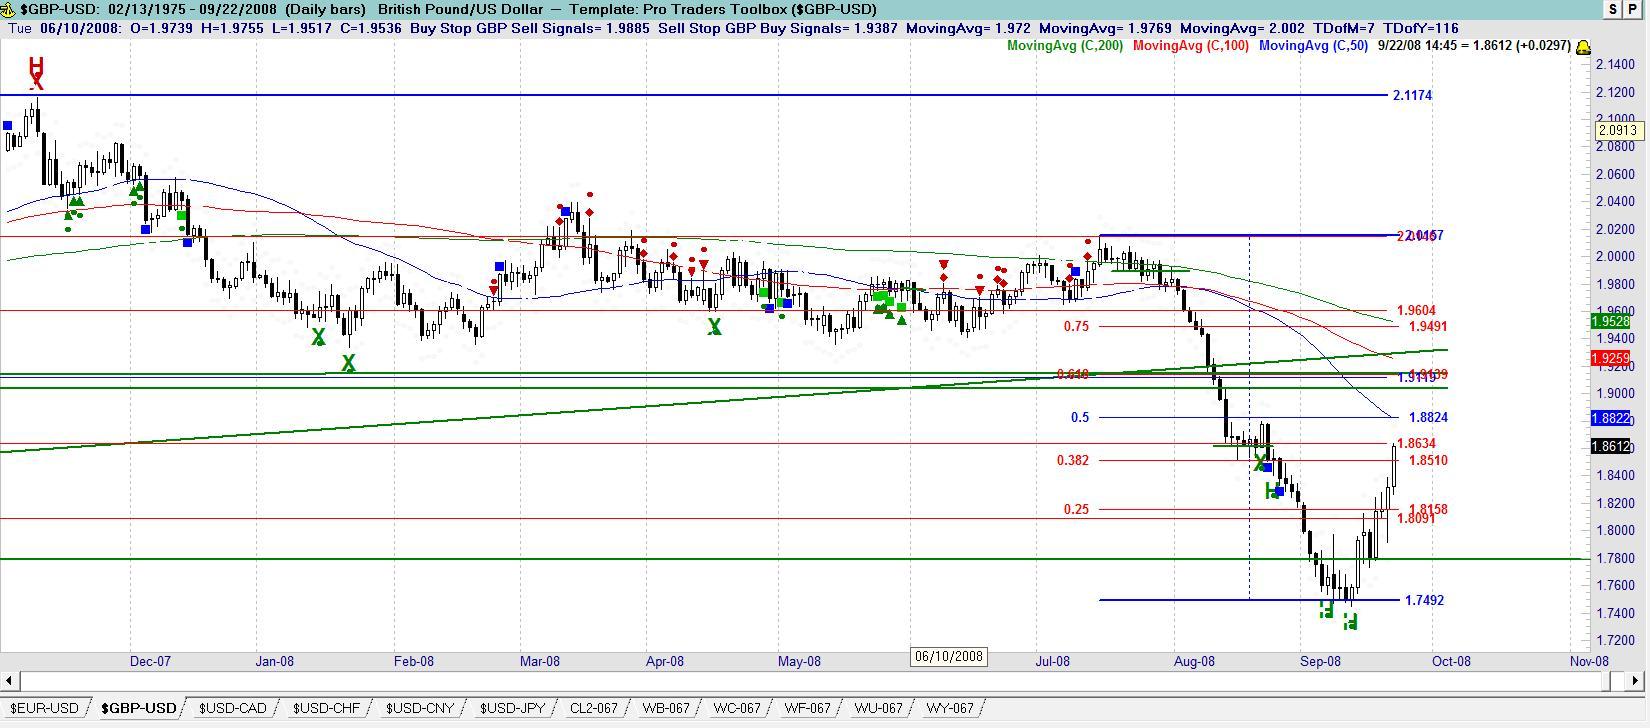Click the 2.1174 resistance line label
The width and height of the screenshot is (1650, 728).
point(1412,95)
